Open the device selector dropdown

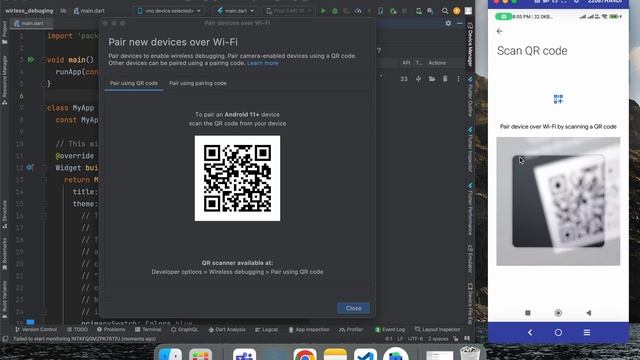point(169,11)
